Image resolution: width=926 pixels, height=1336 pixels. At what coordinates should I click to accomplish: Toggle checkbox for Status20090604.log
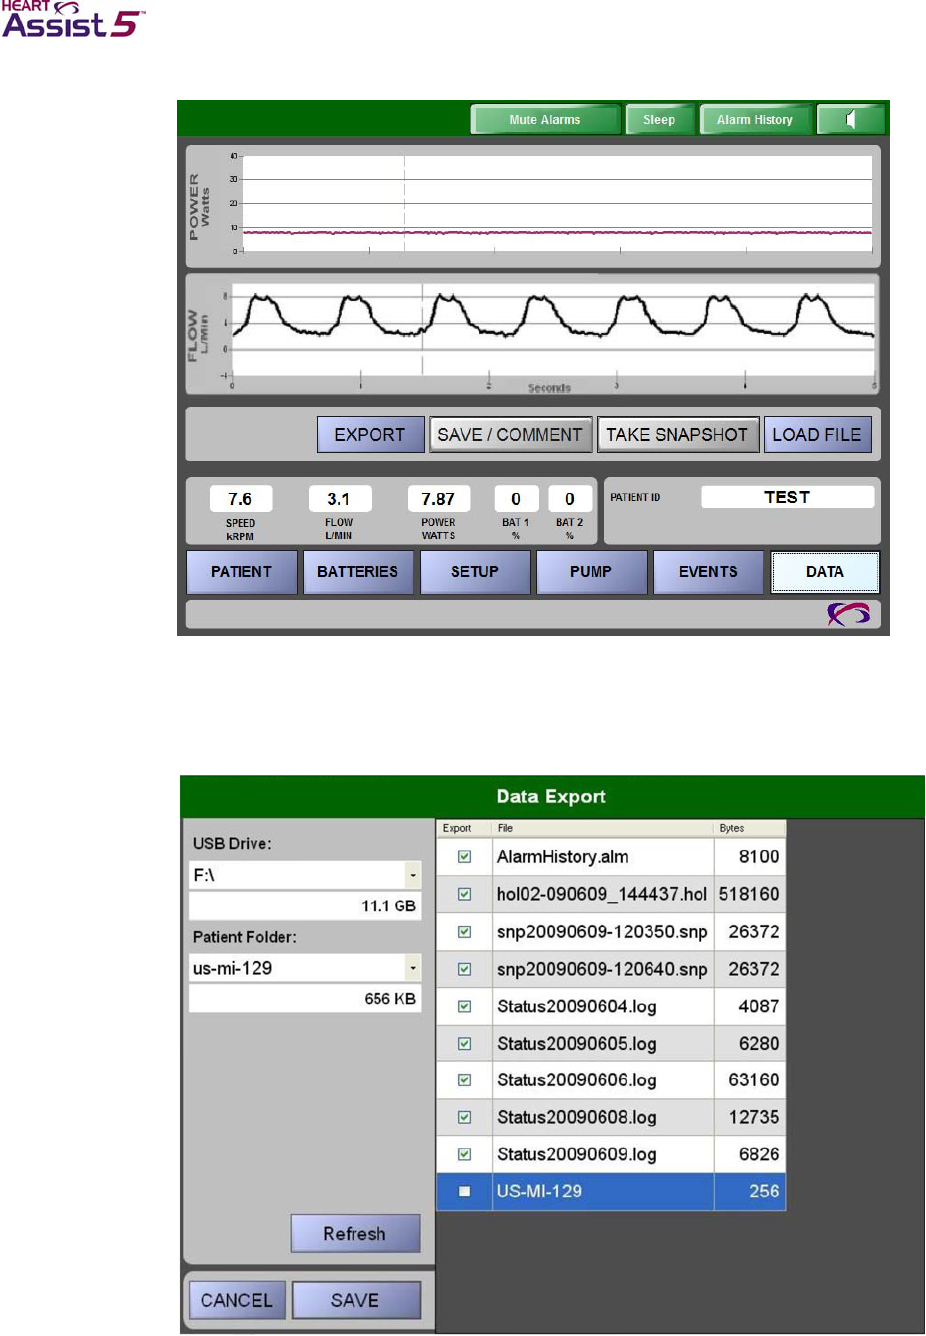pos(464,1006)
